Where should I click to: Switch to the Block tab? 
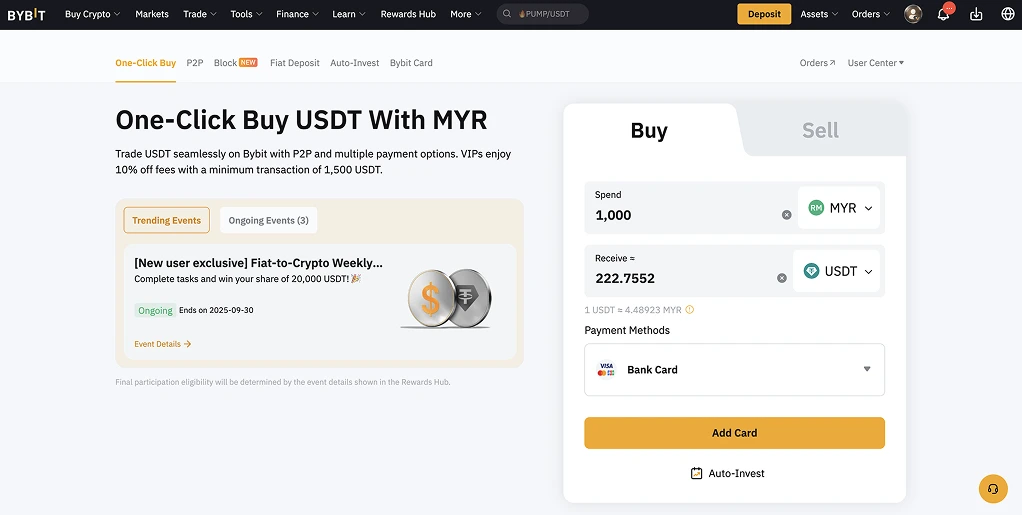point(235,63)
